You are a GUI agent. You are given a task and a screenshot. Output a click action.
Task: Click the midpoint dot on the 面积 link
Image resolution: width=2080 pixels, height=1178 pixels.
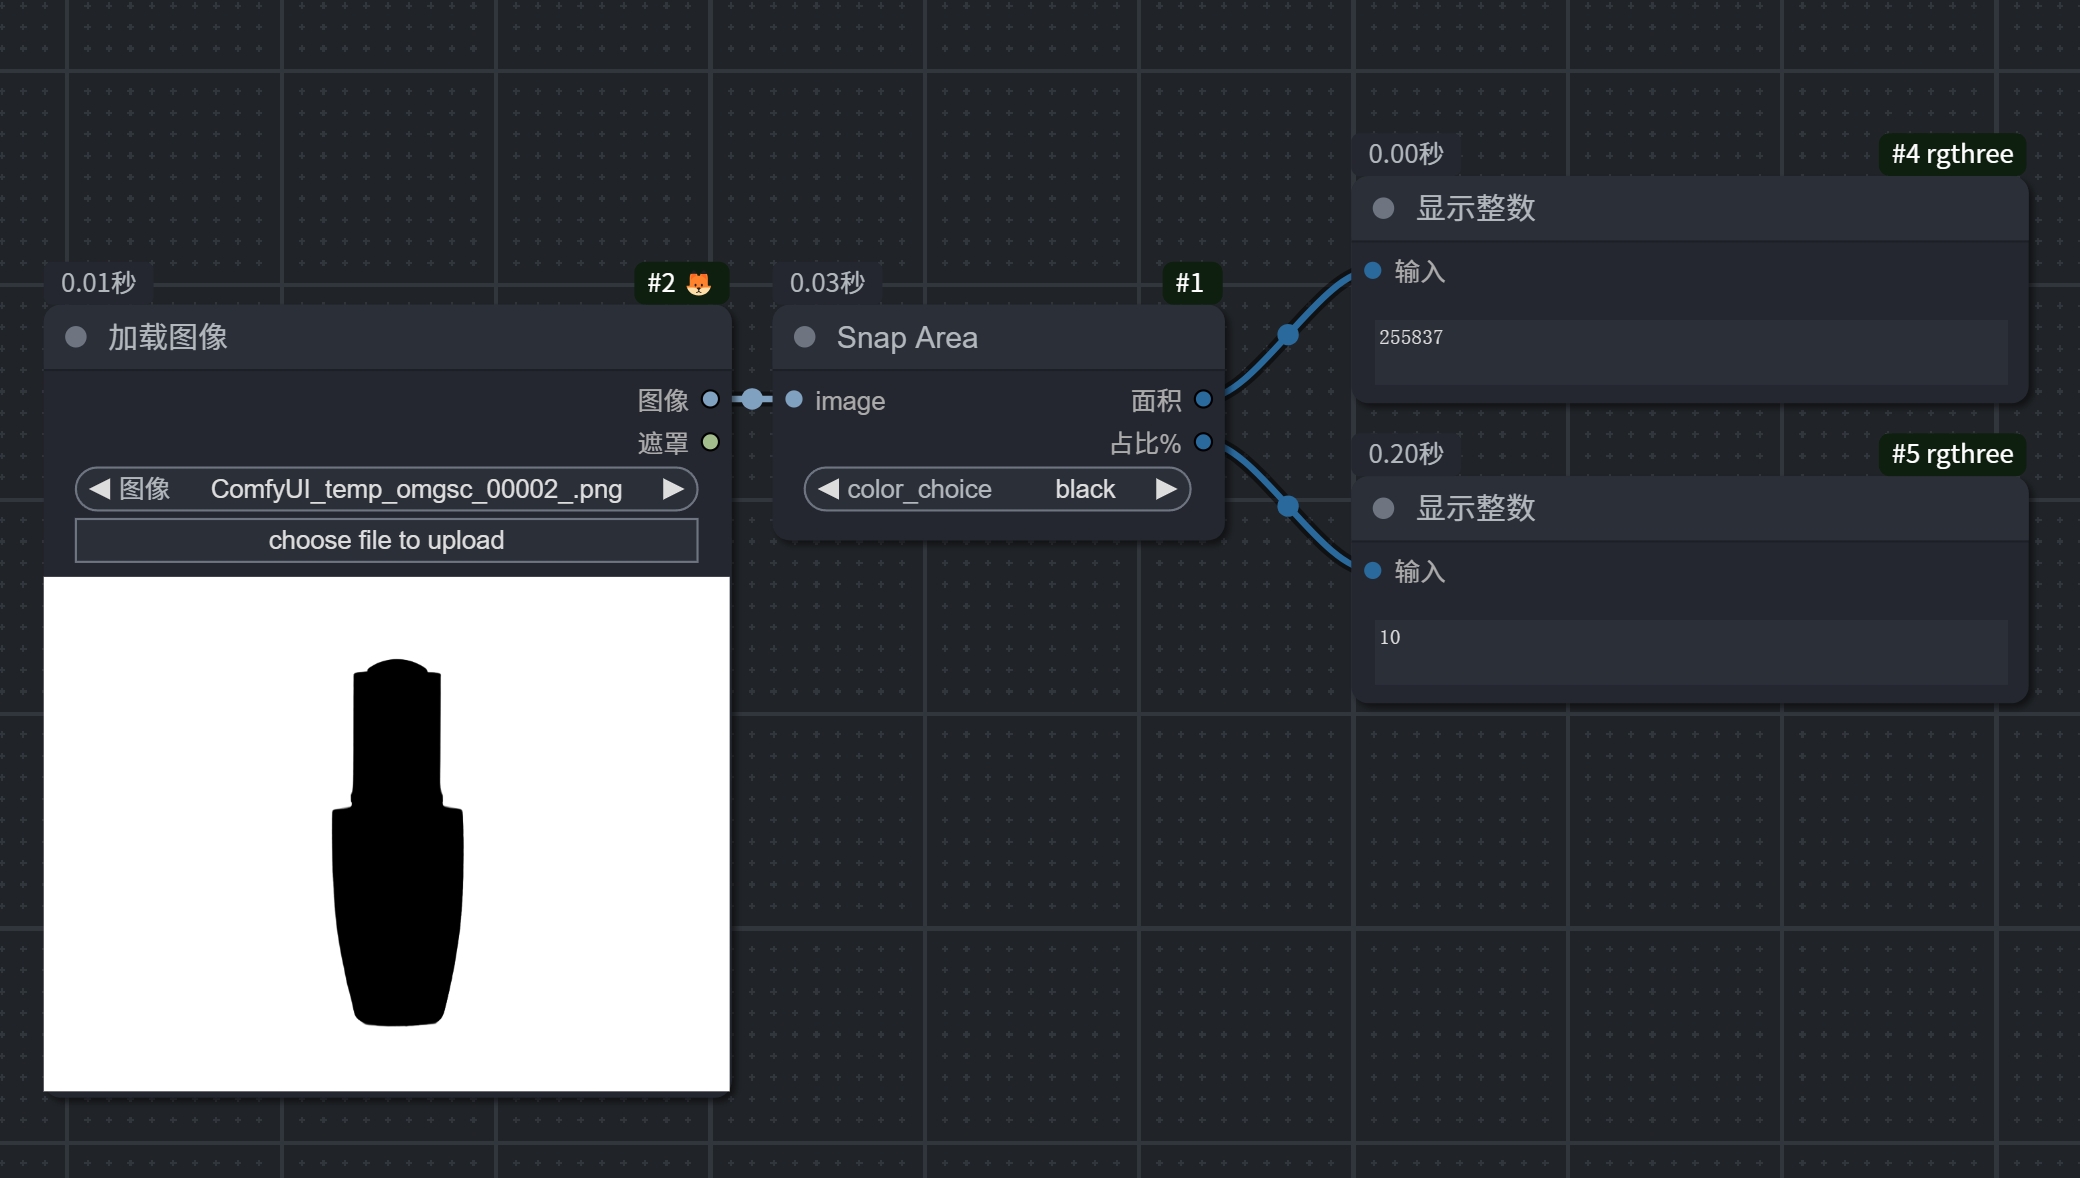click(x=1288, y=335)
